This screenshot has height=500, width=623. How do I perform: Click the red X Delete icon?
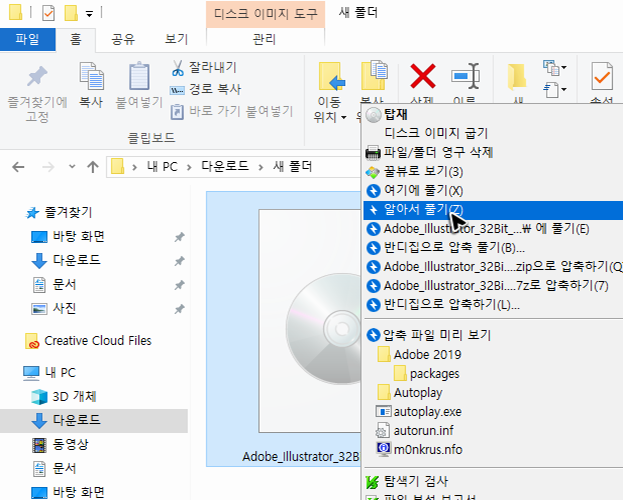point(423,76)
